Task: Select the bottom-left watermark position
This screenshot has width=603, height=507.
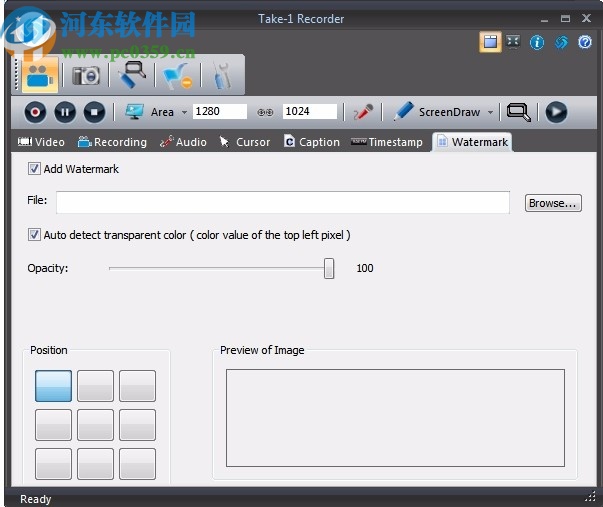Action: click(53, 464)
